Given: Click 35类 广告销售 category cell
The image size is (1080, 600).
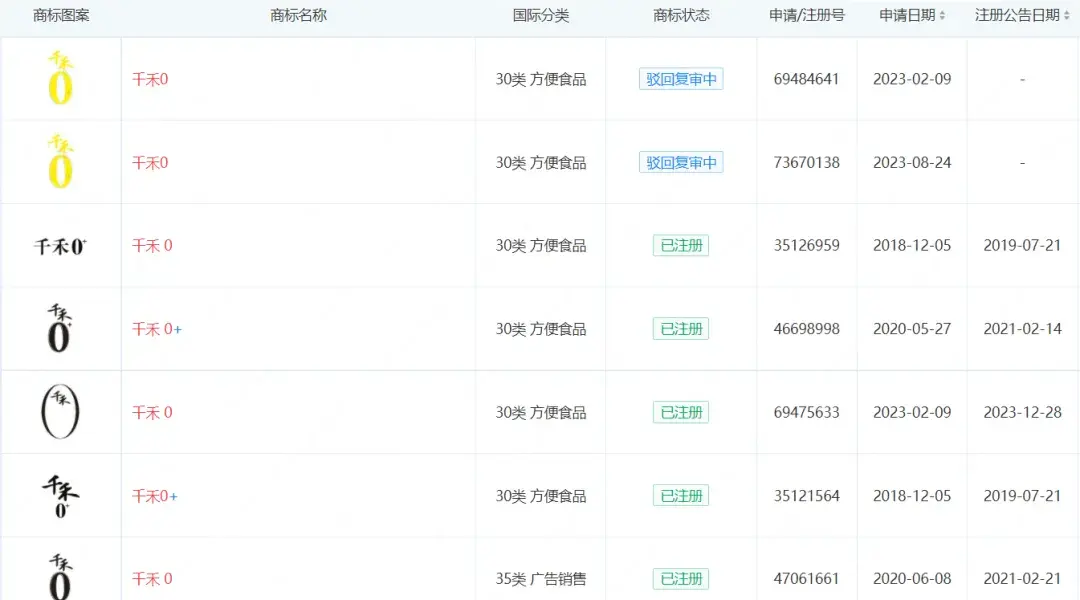Looking at the screenshot, I should [541, 579].
